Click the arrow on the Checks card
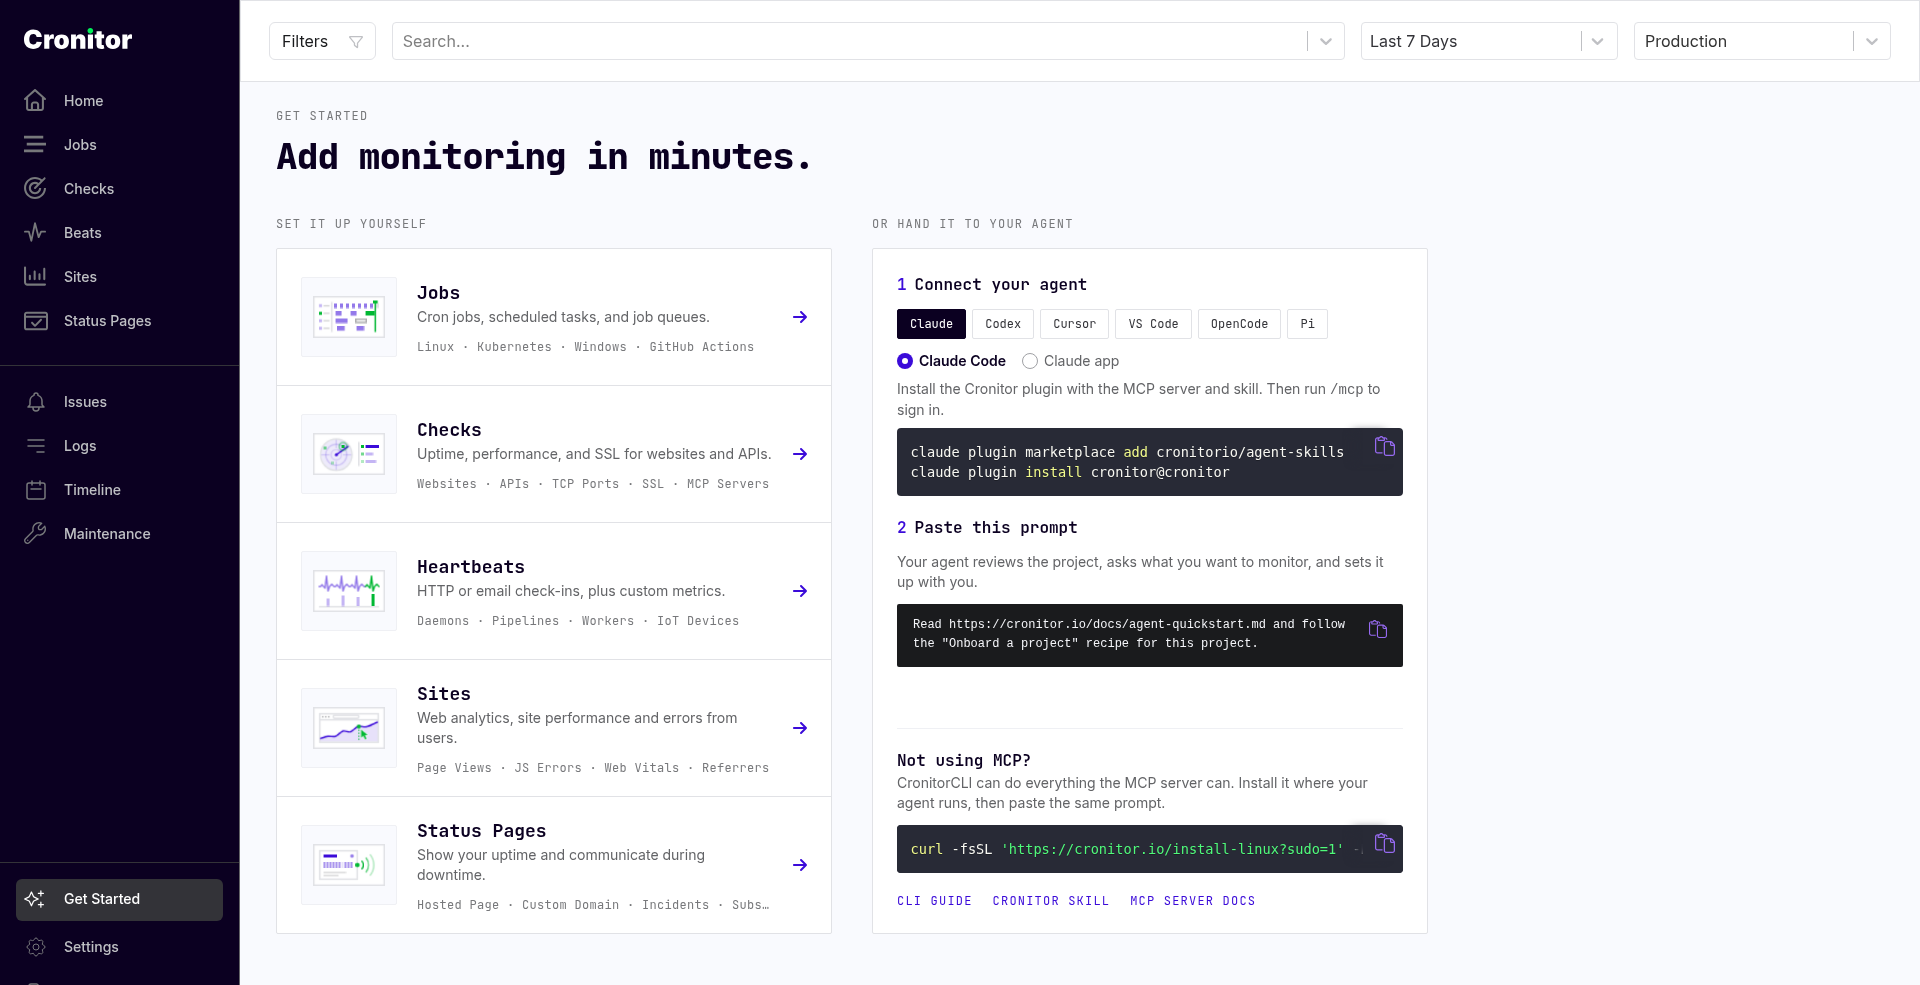The width and height of the screenshot is (1920, 985). coord(800,454)
